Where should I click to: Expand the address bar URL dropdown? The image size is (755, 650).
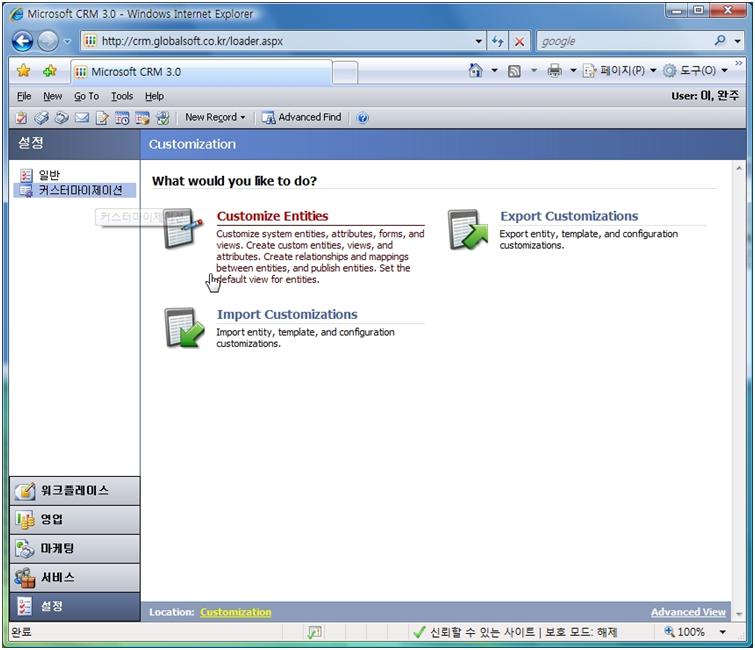coord(478,41)
